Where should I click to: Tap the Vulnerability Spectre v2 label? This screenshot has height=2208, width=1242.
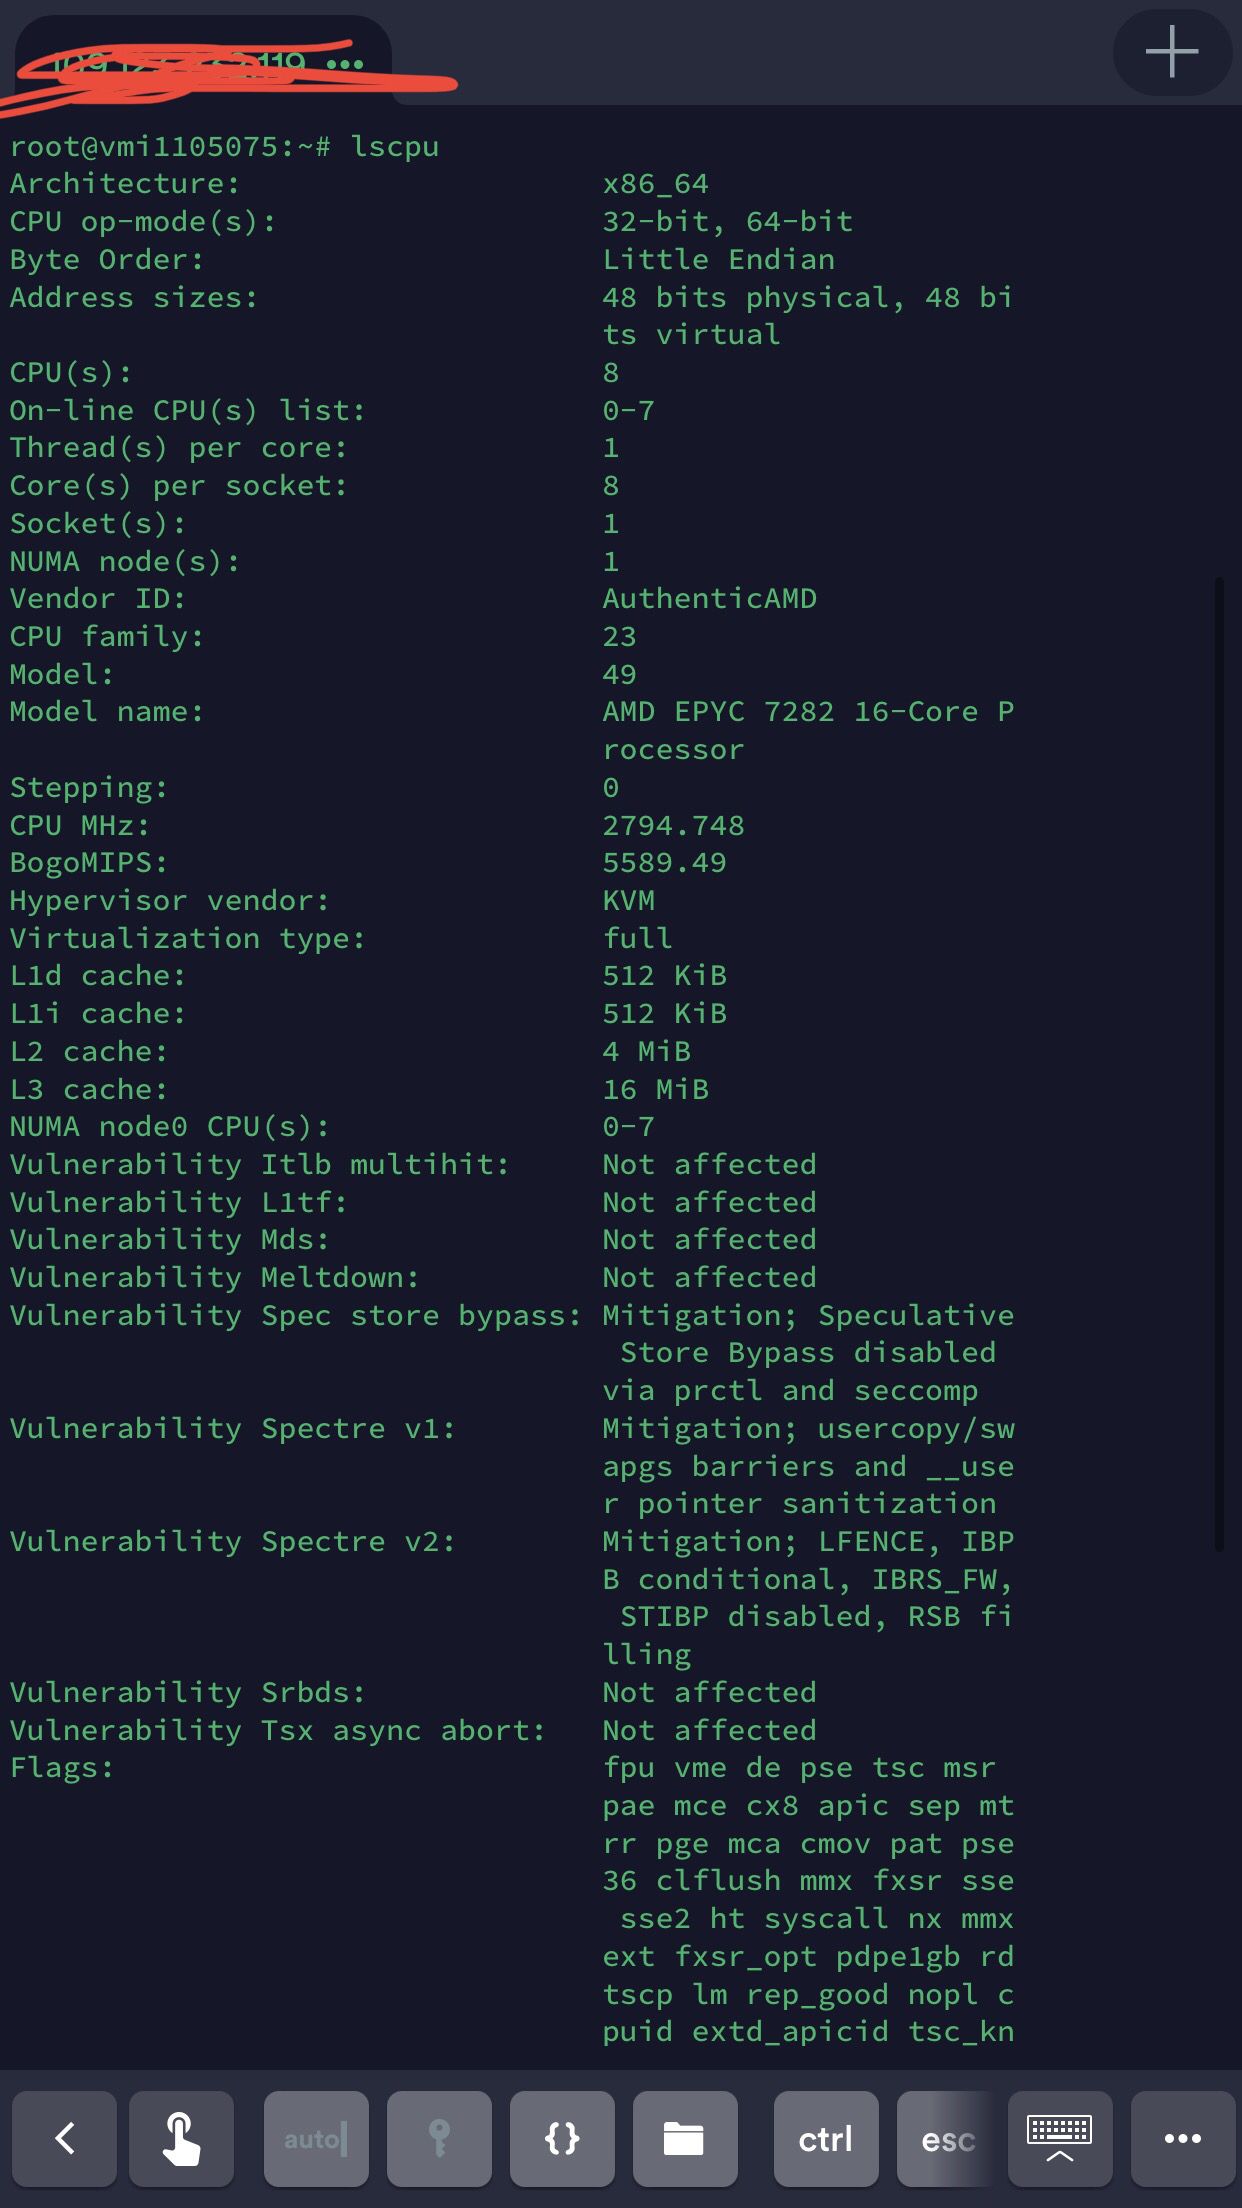point(232,1542)
